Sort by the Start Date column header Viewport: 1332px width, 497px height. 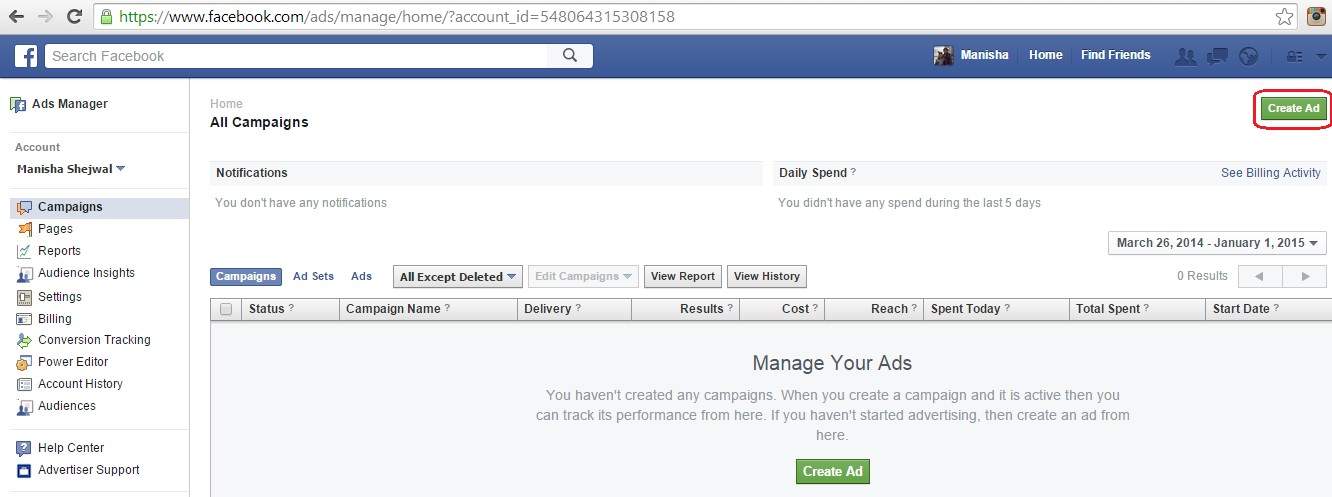click(x=1268, y=309)
